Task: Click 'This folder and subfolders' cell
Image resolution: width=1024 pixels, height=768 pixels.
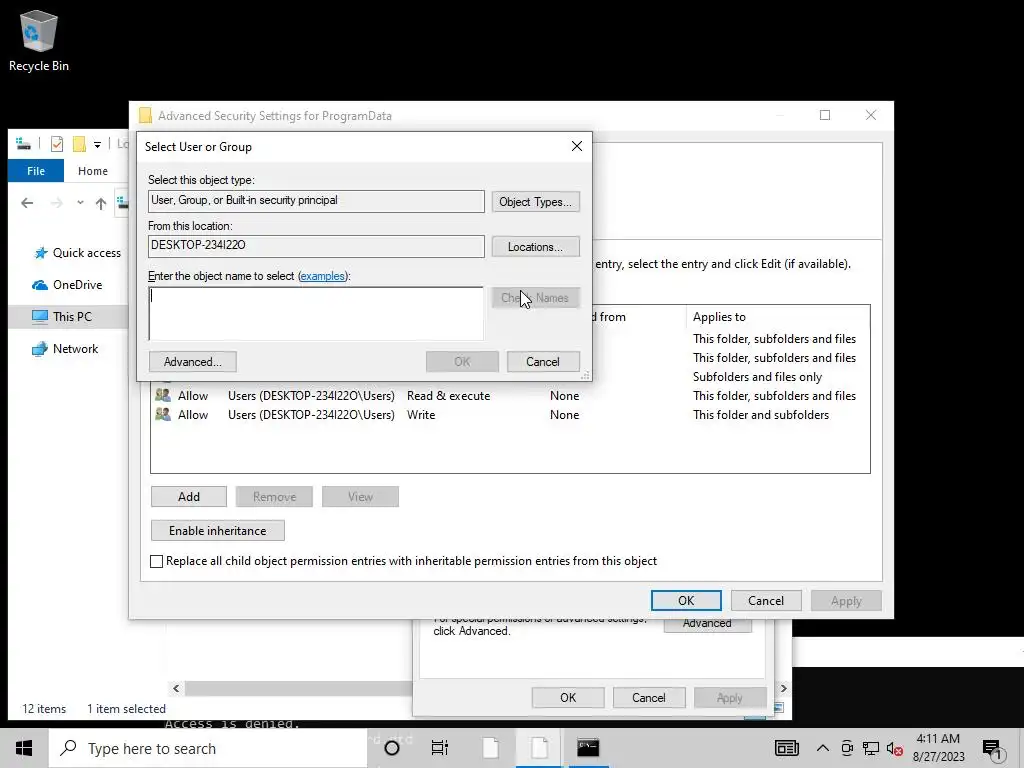Action: point(761,415)
